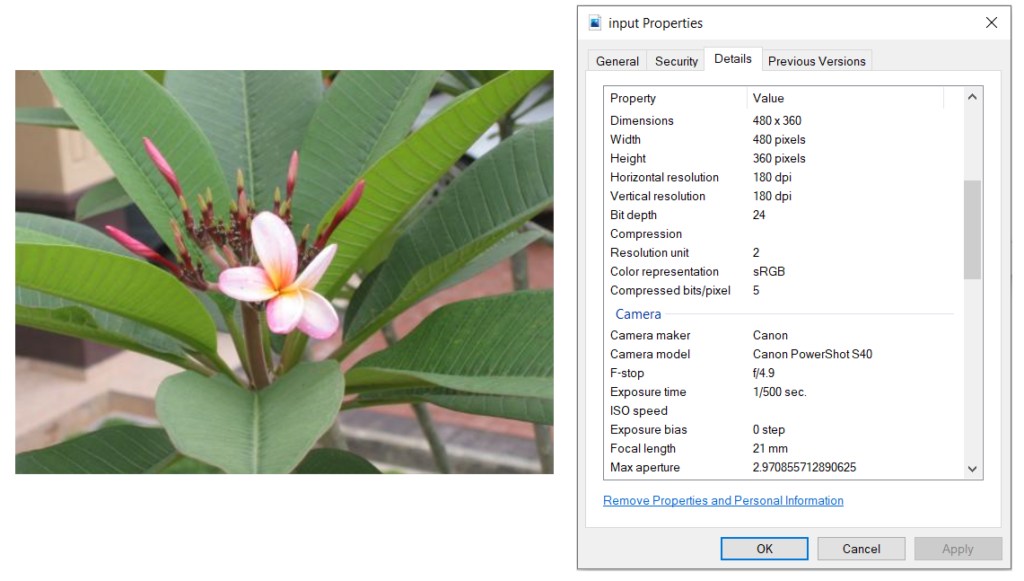Open the Security tab

[x=676, y=61]
